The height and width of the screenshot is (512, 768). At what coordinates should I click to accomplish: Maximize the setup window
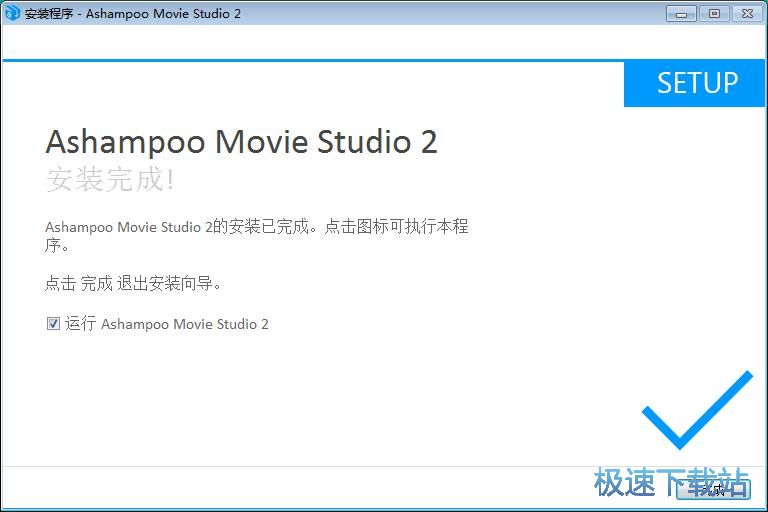click(715, 14)
